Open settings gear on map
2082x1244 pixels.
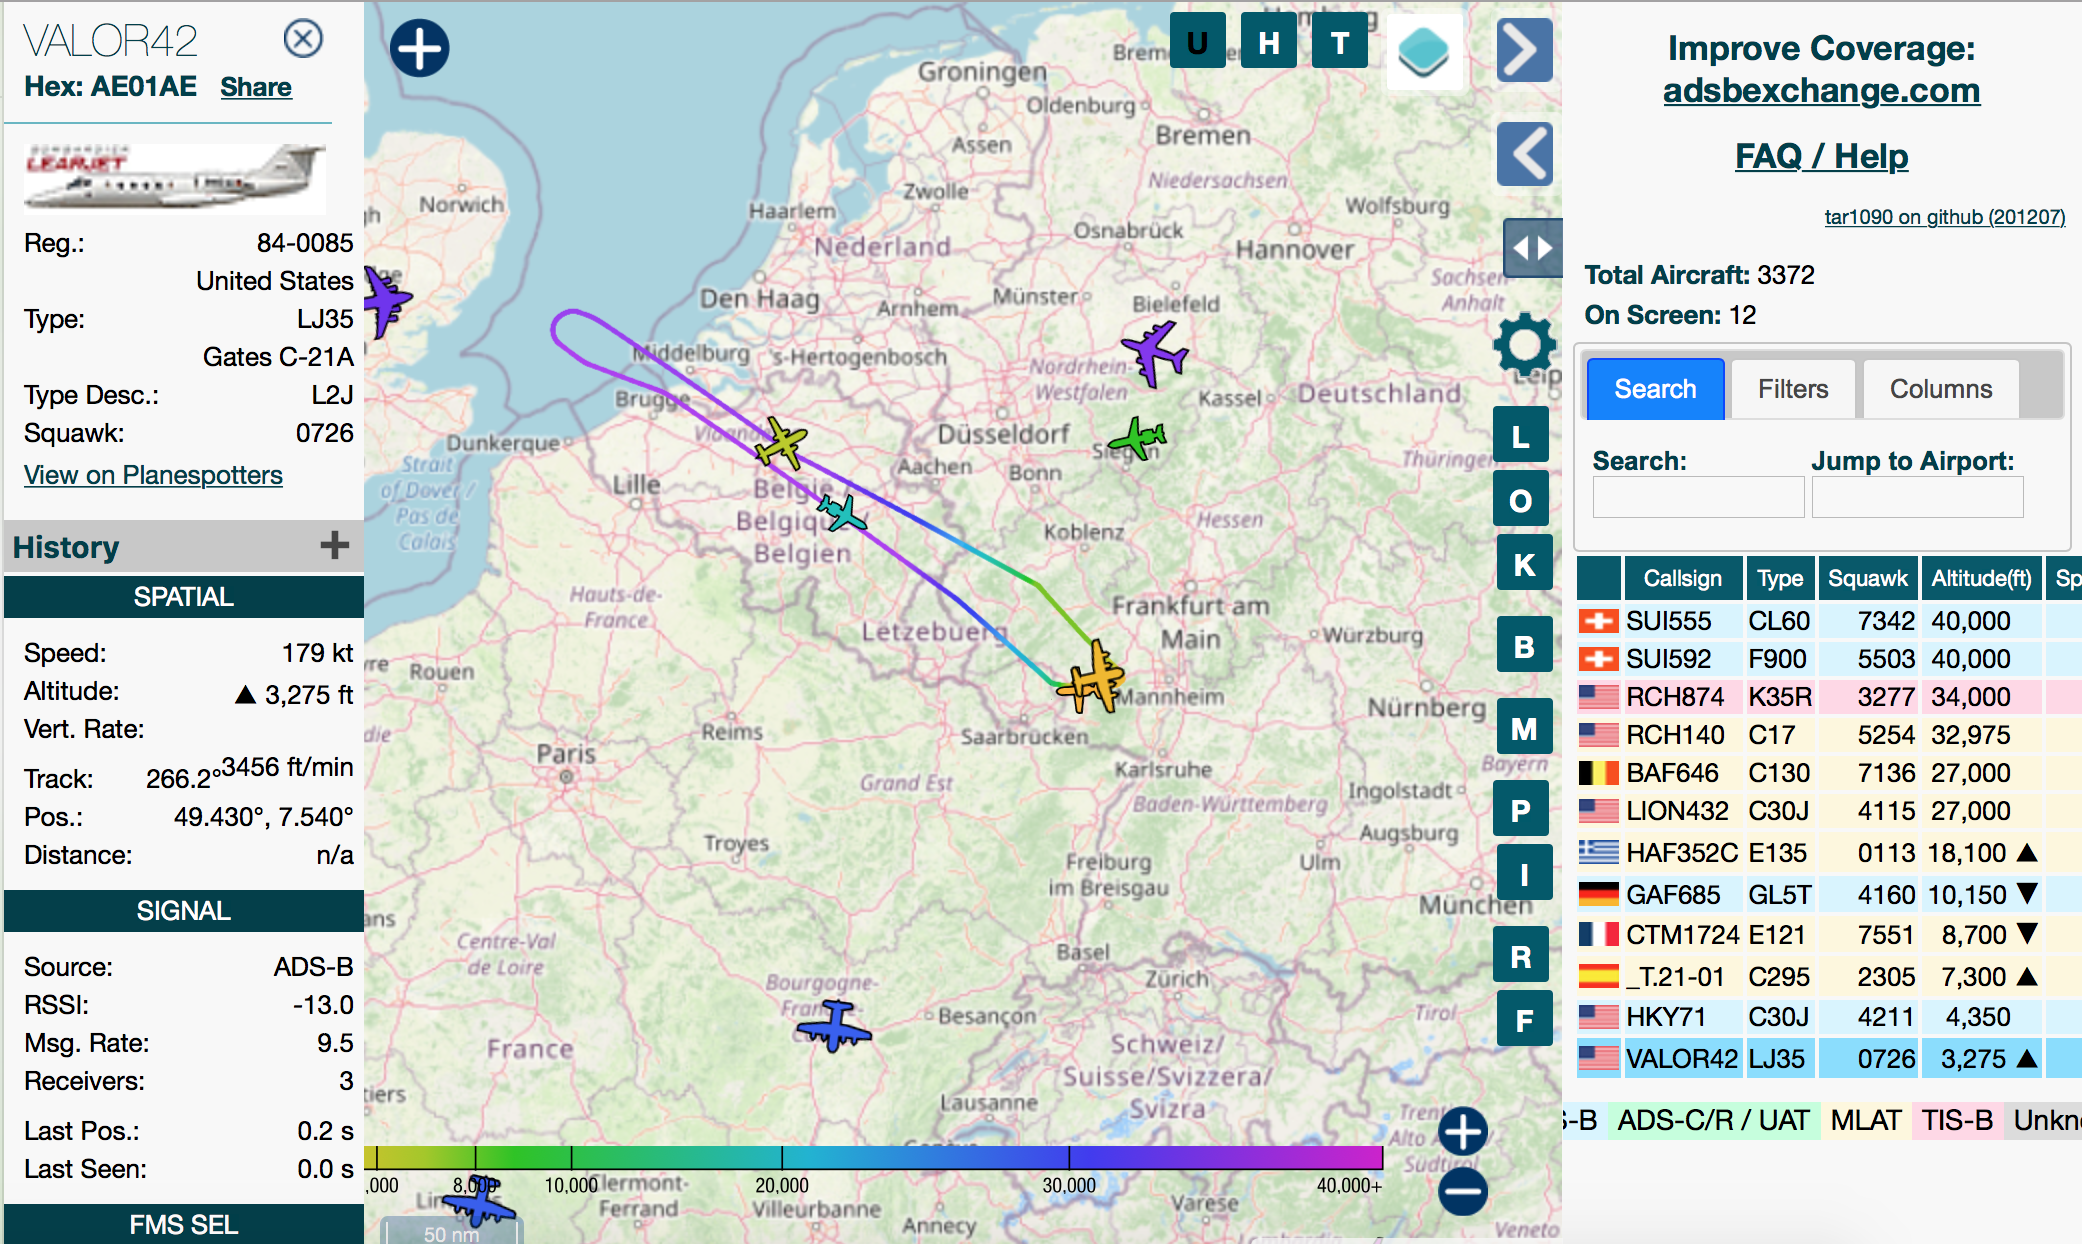(1524, 345)
